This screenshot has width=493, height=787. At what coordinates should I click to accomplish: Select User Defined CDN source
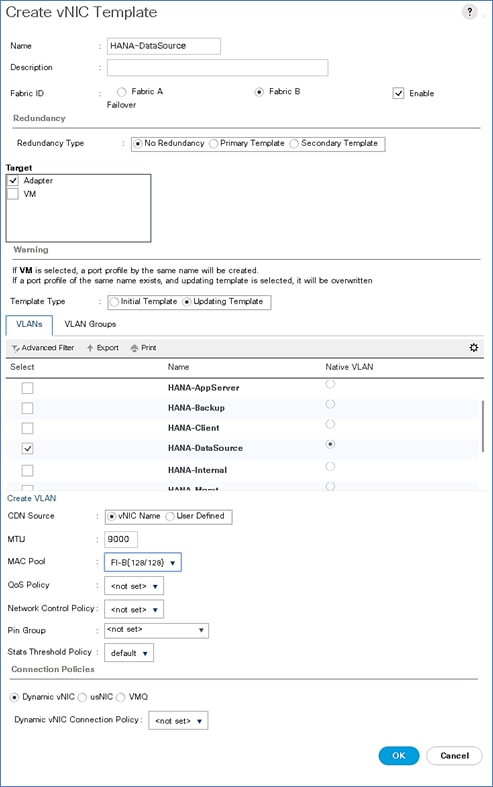tap(170, 516)
